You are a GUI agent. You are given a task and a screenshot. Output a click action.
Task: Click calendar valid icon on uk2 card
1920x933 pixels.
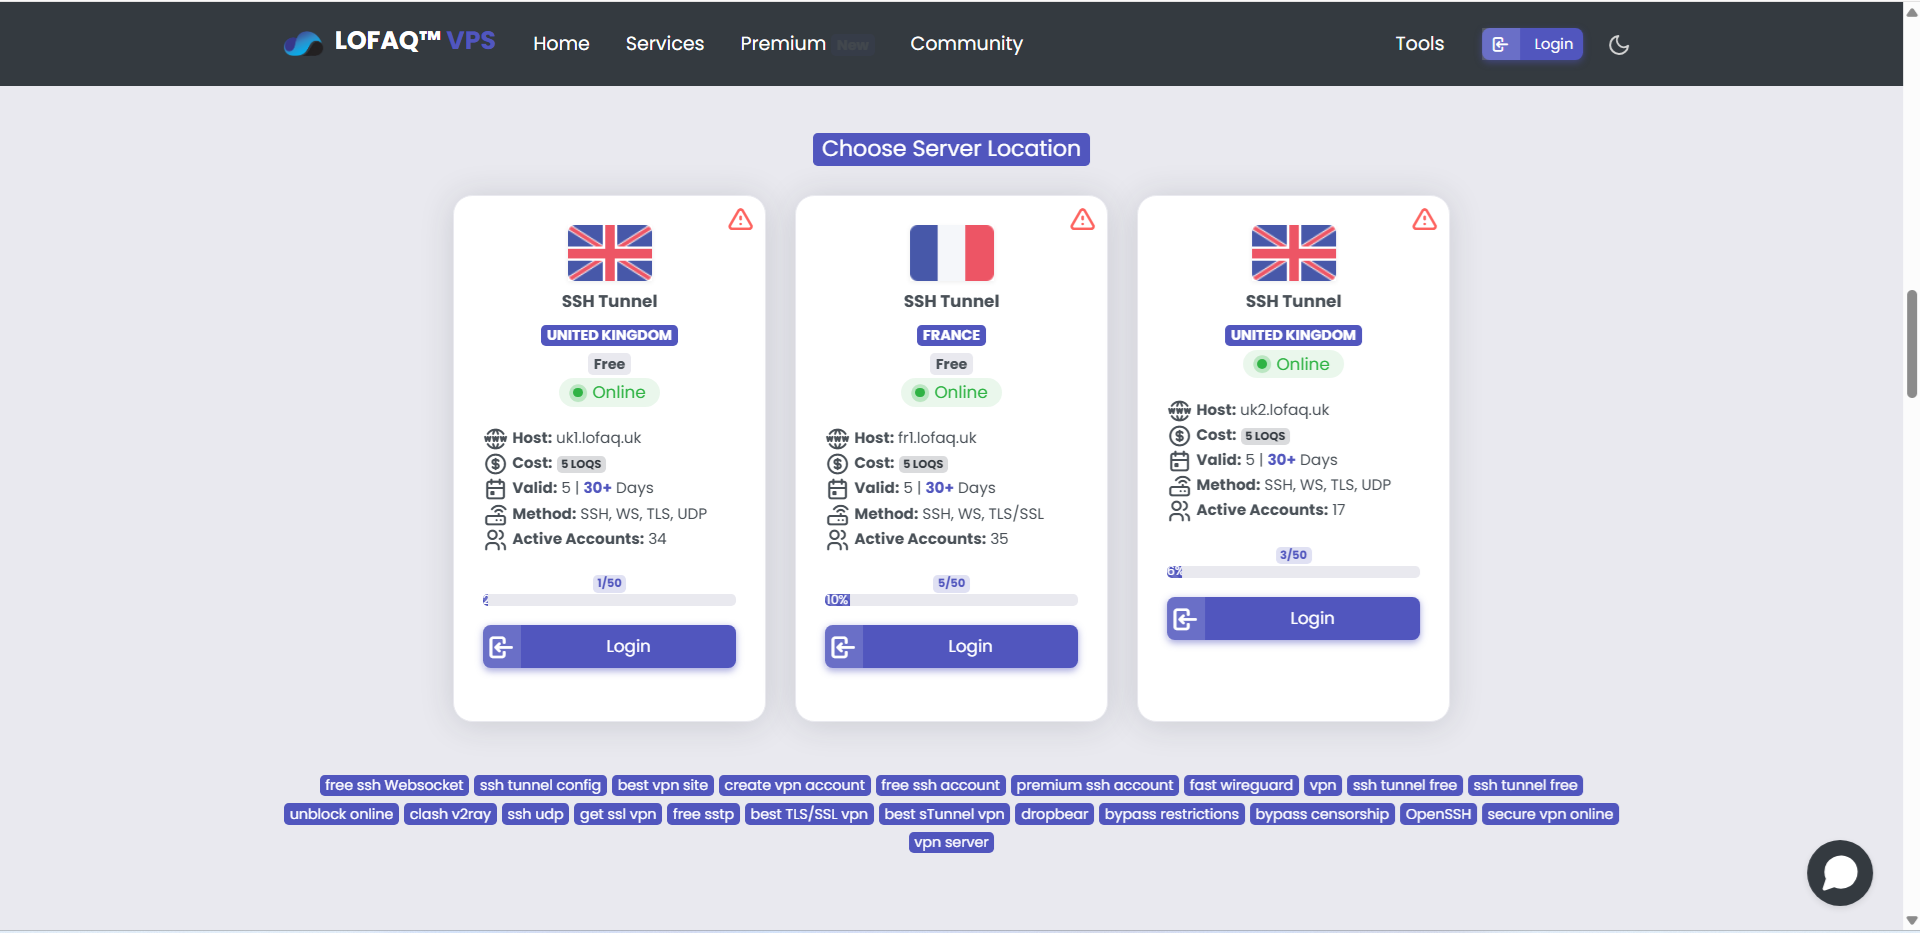[1179, 460]
